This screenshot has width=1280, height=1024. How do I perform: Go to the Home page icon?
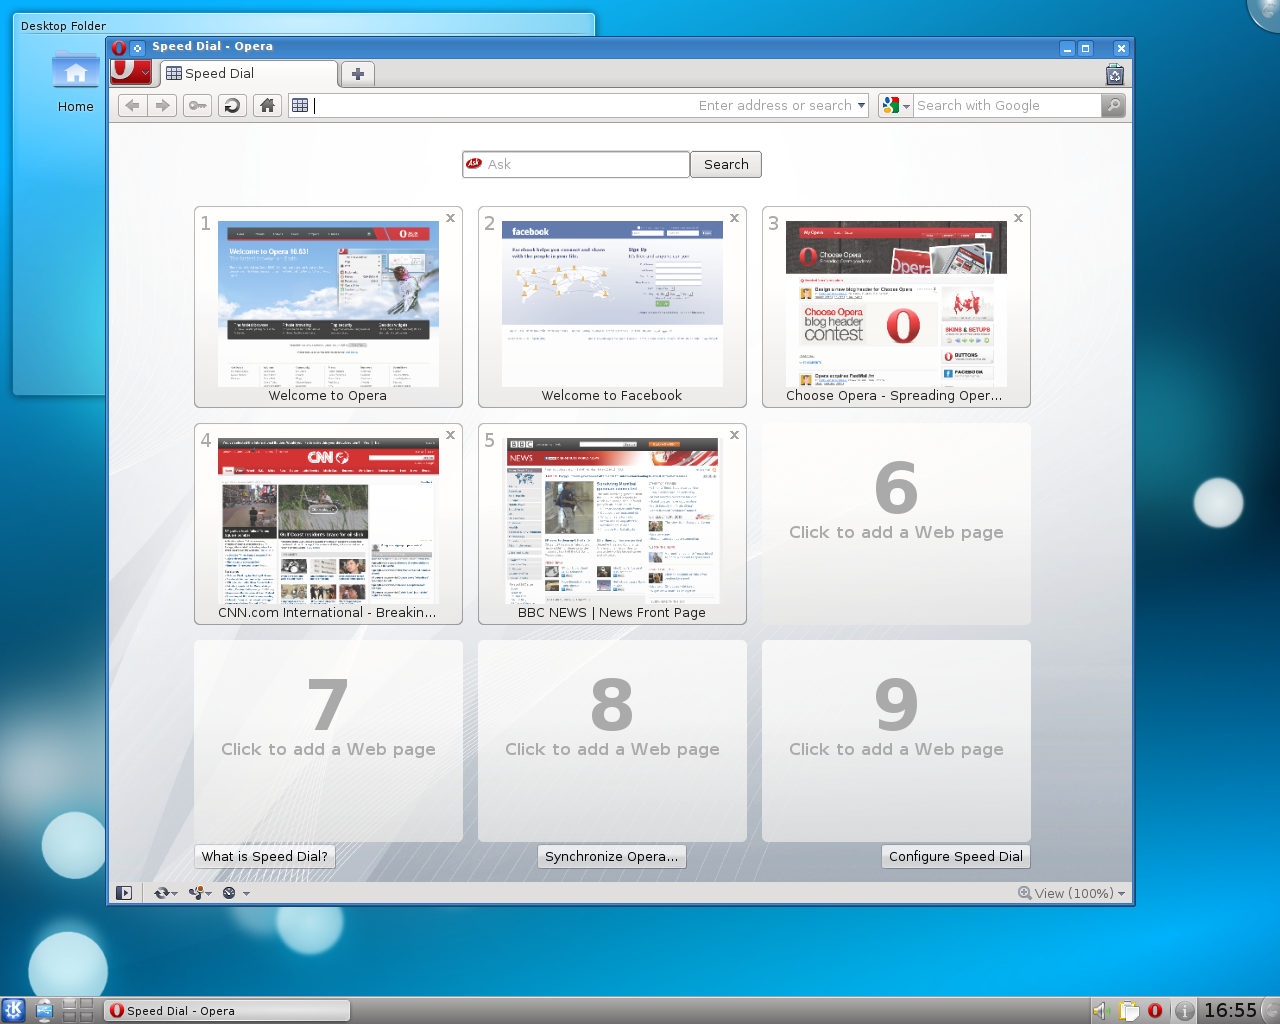coord(267,105)
